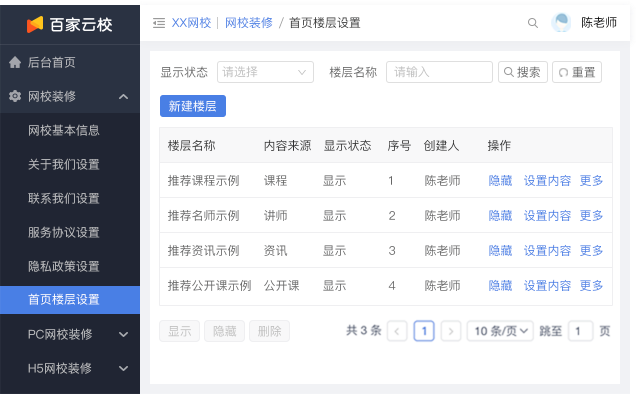Click the 陈老师 avatar picture

coord(561,23)
